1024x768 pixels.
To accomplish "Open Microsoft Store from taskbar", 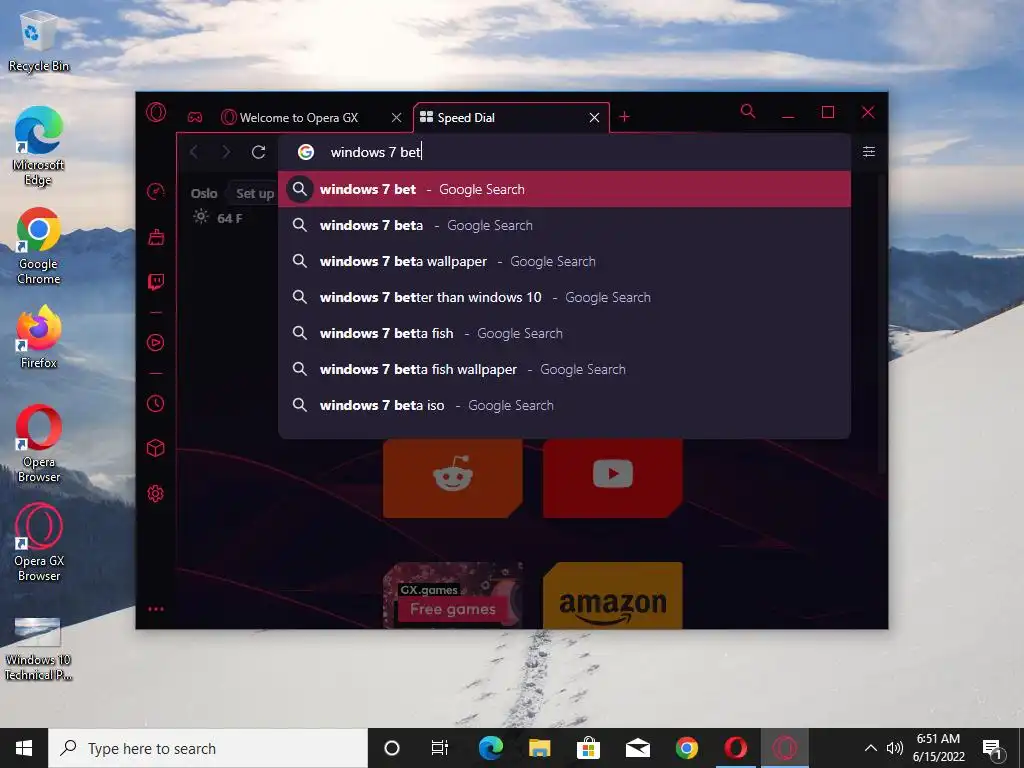I will (x=588, y=748).
